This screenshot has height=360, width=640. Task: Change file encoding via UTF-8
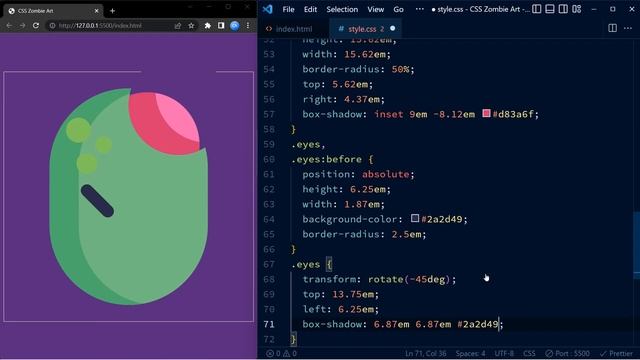(504, 353)
